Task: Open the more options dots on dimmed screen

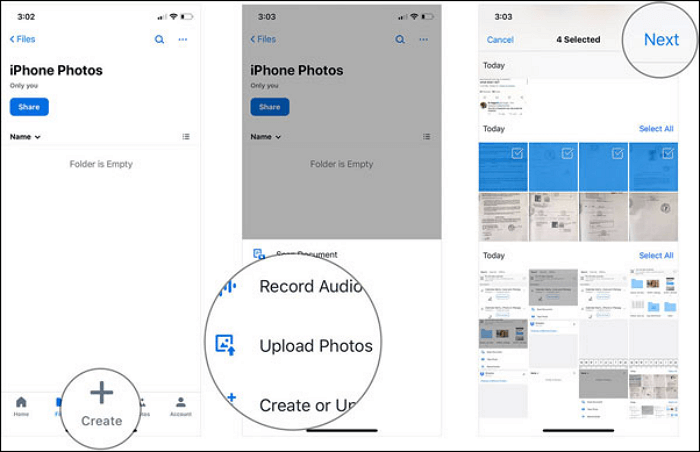Action: tap(423, 39)
